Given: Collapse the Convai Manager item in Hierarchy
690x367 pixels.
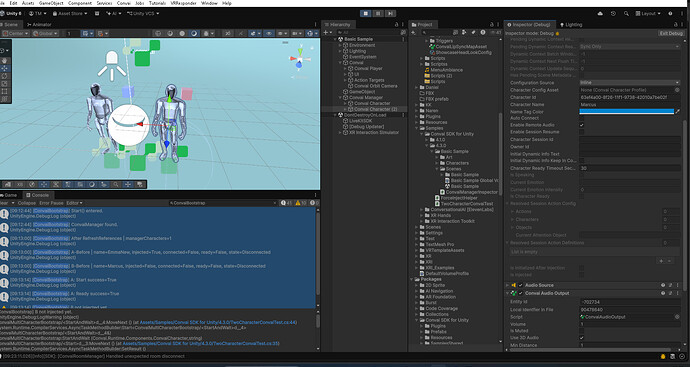Looking at the screenshot, I should (x=340, y=98).
